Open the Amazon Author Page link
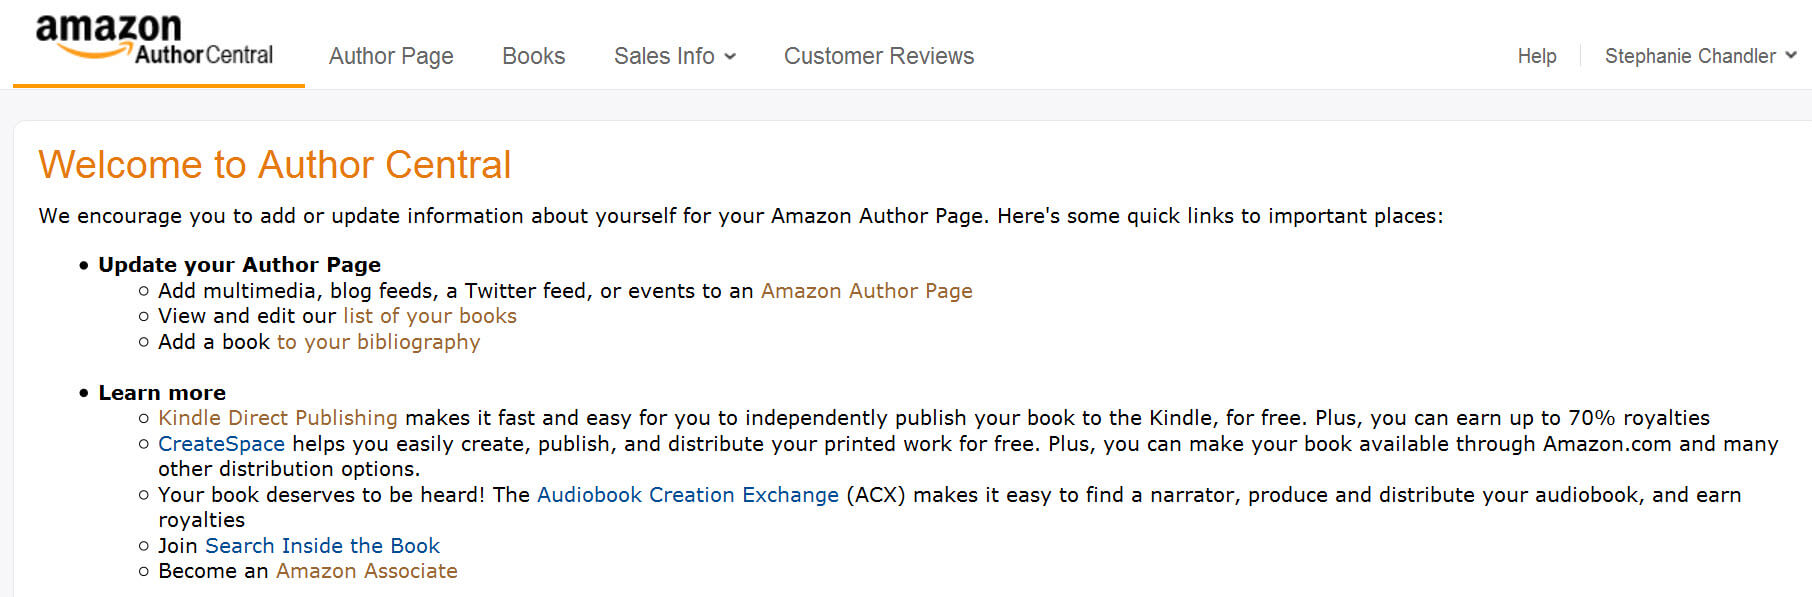Image resolution: width=1812 pixels, height=597 pixels. pos(866,291)
